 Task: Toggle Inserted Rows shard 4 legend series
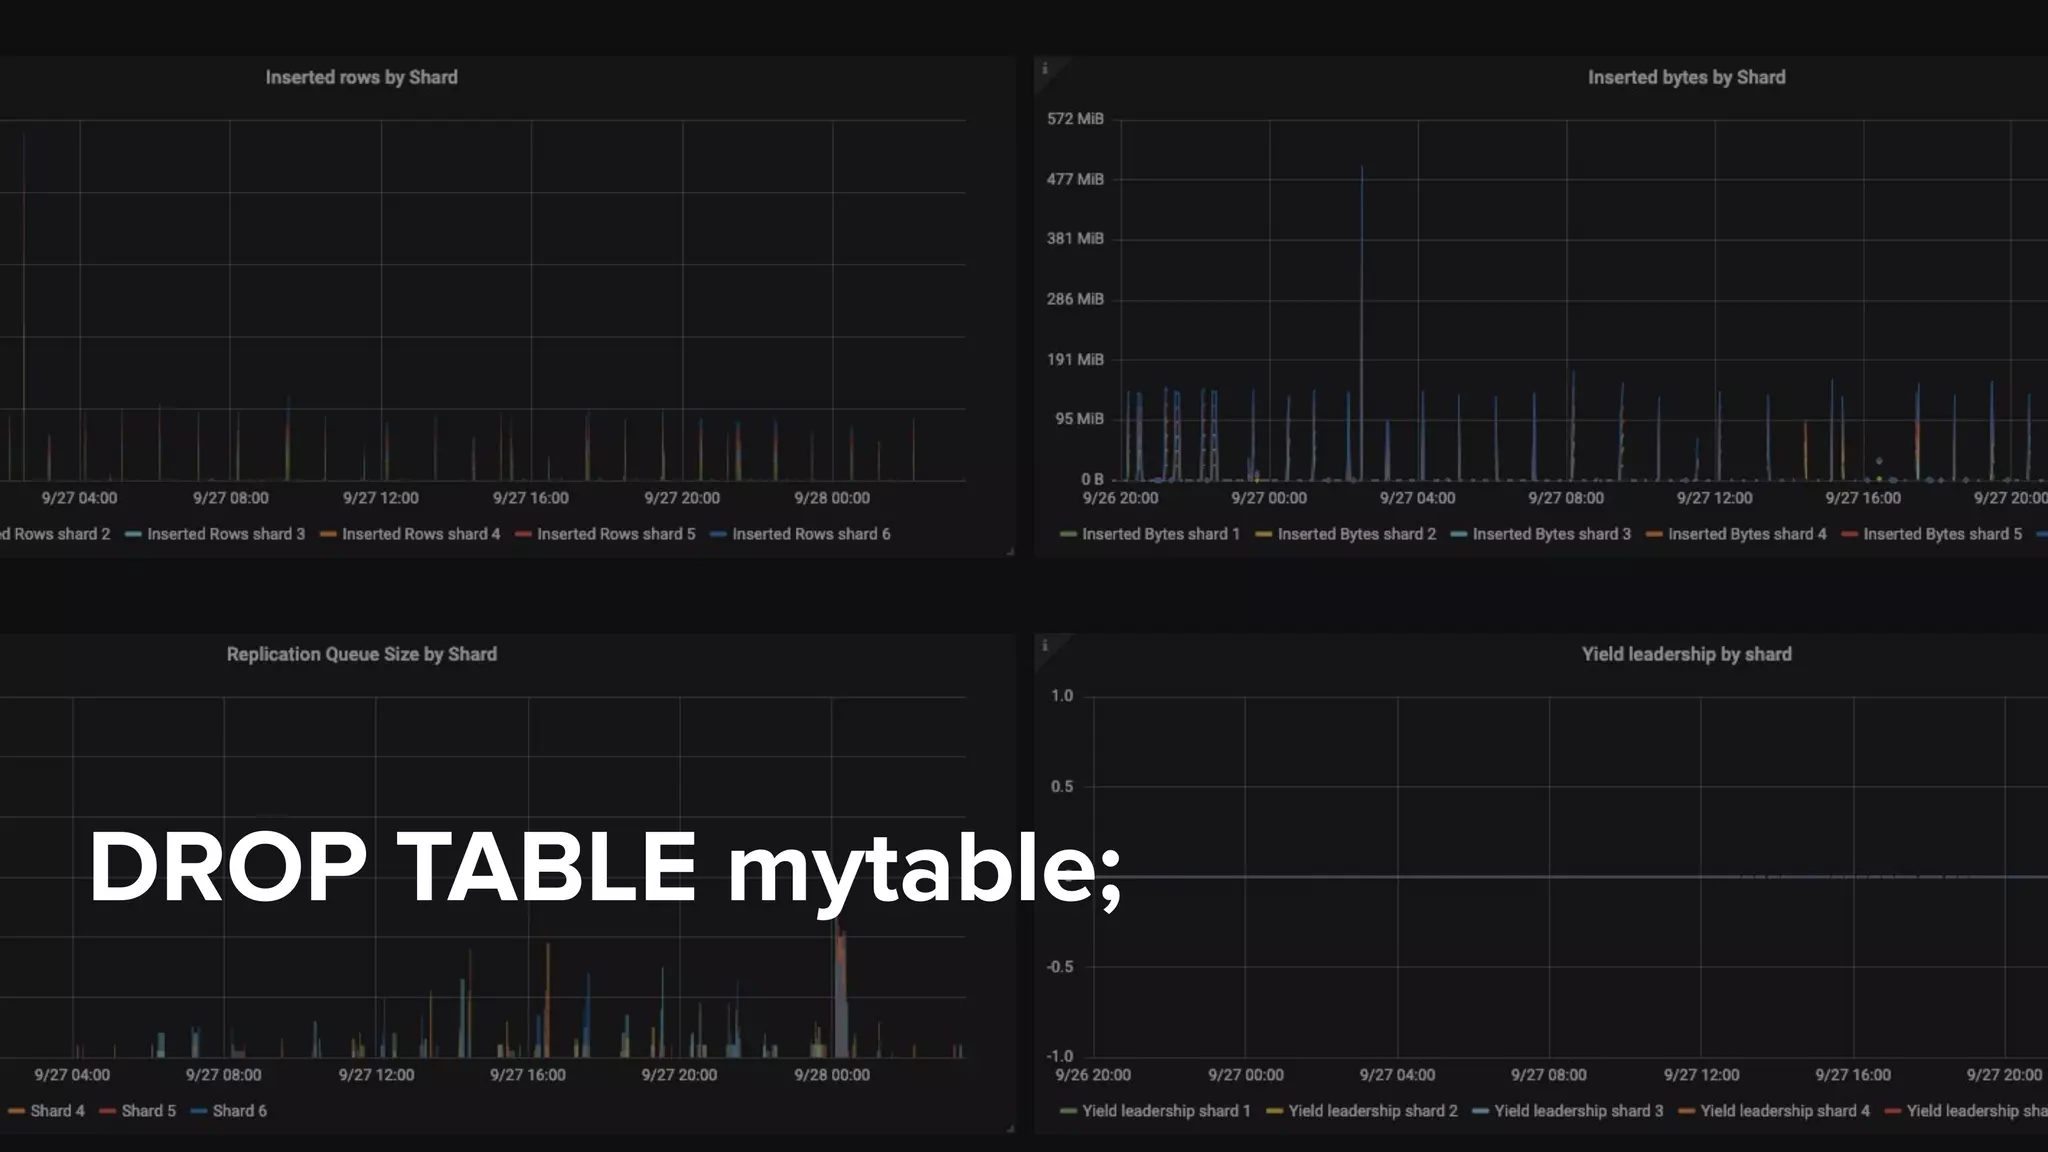(x=421, y=534)
